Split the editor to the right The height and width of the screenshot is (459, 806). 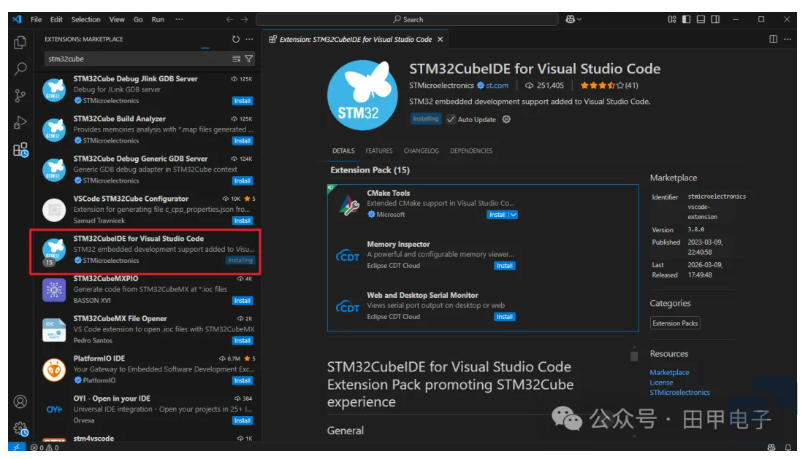click(773, 39)
